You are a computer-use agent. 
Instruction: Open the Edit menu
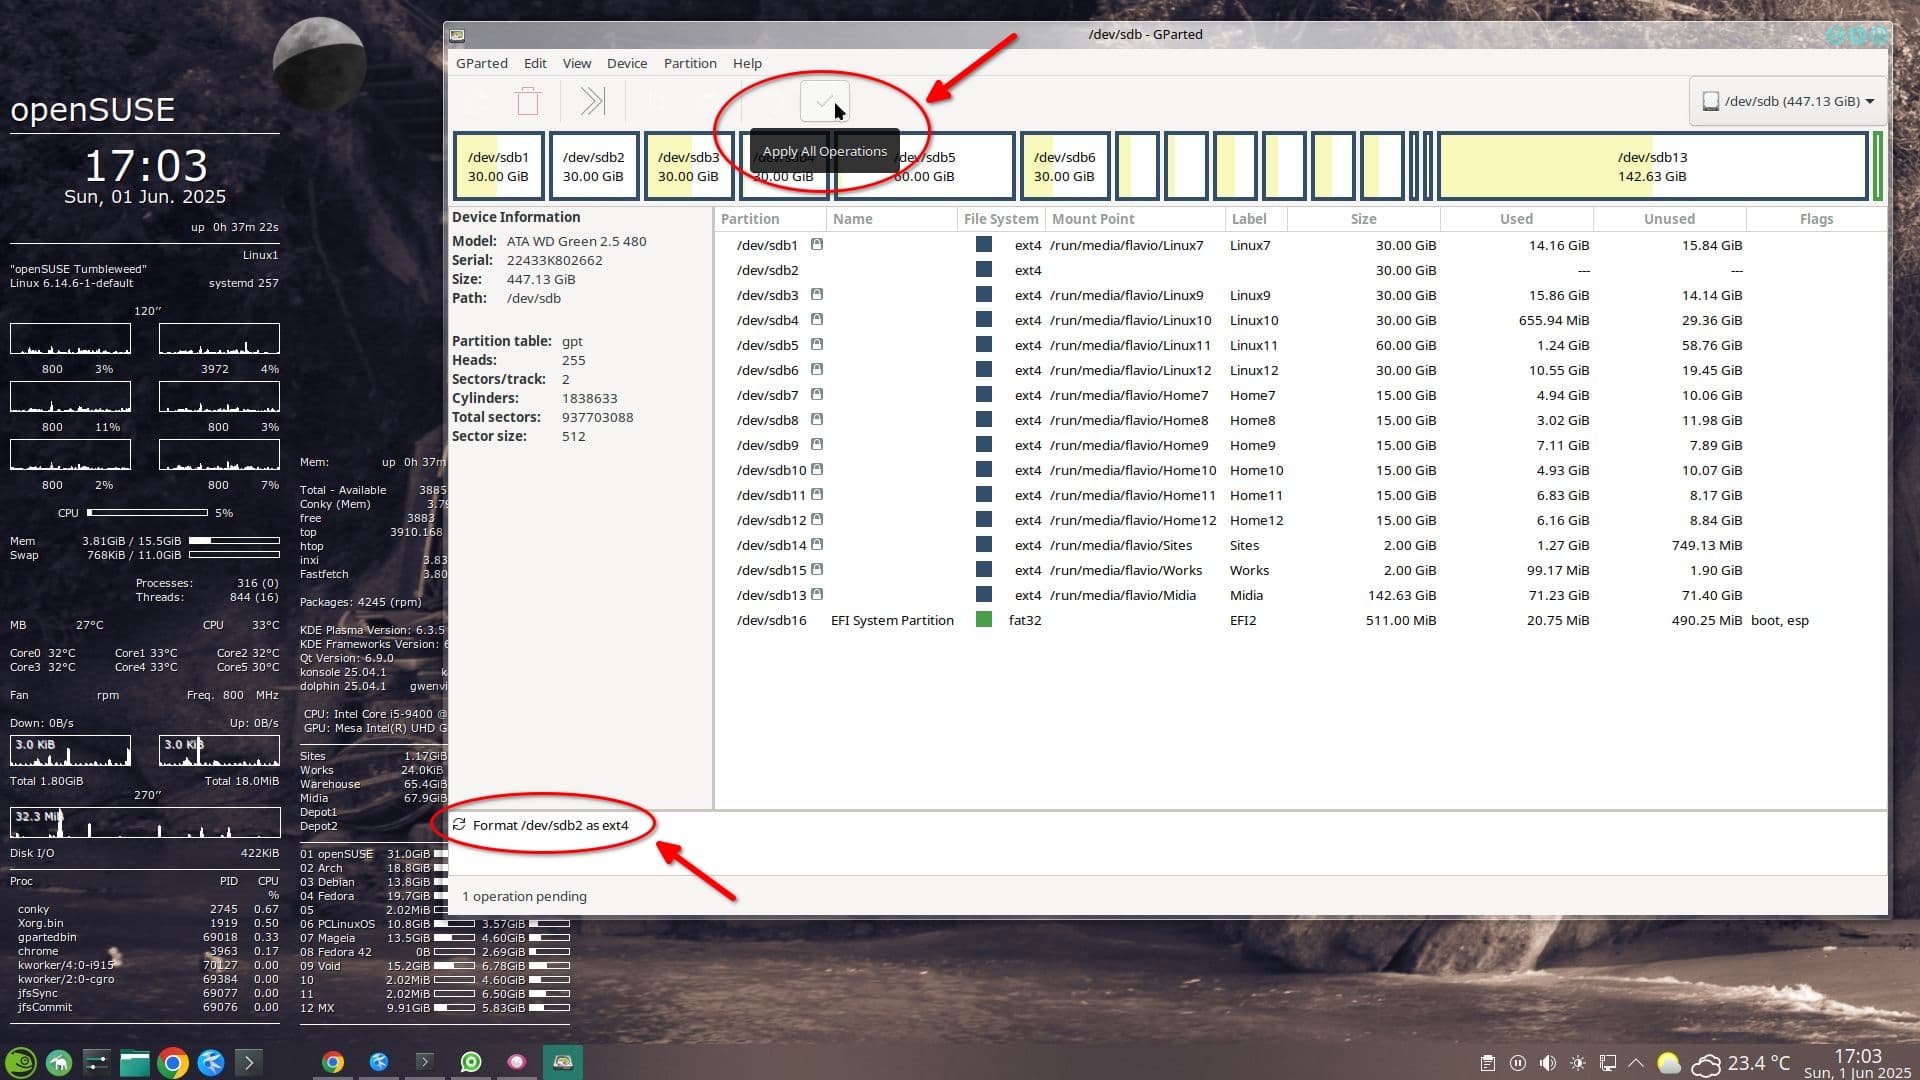tap(535, 63)
